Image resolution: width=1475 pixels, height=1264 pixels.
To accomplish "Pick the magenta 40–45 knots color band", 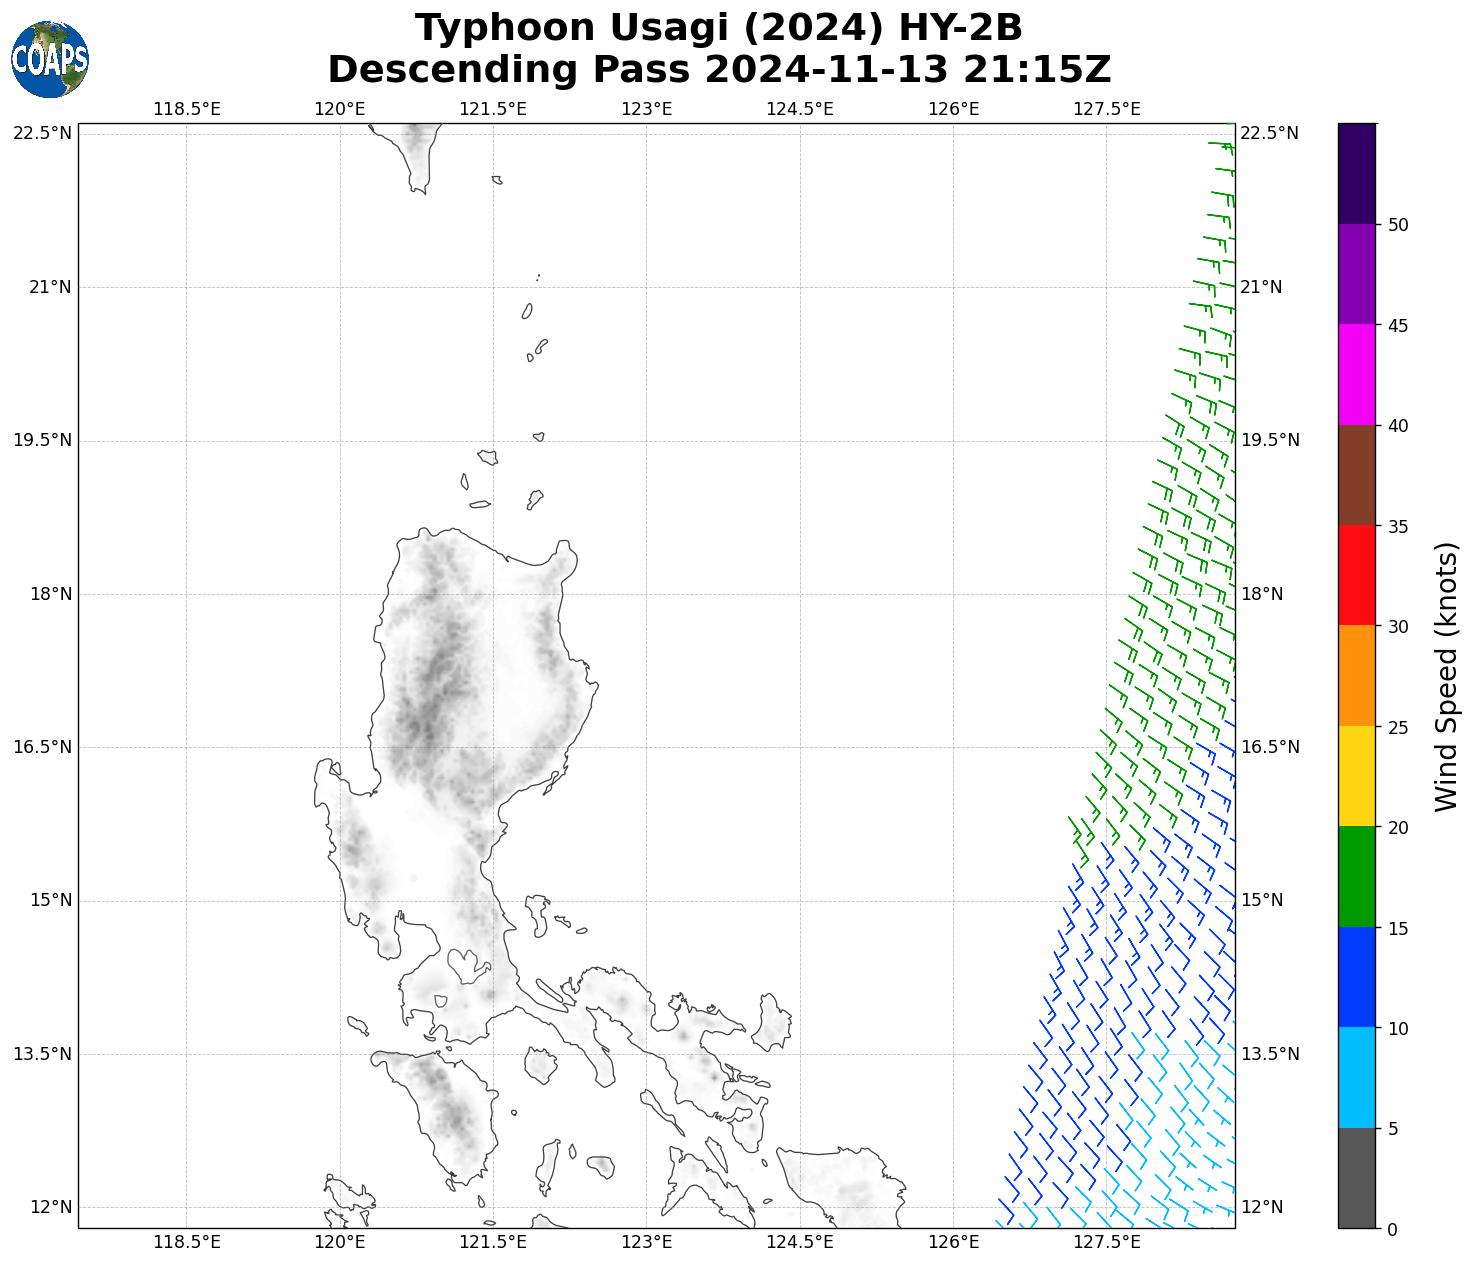I will (x=1356, y=374).
